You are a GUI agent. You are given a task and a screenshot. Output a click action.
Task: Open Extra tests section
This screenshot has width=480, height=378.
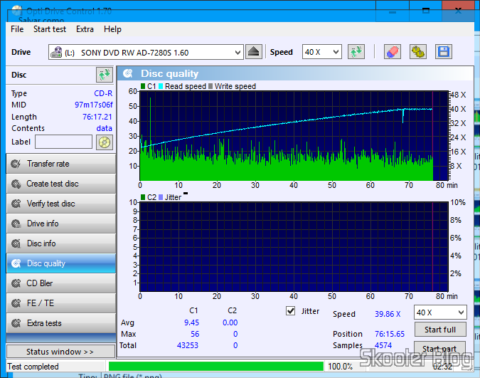point(61,323)
